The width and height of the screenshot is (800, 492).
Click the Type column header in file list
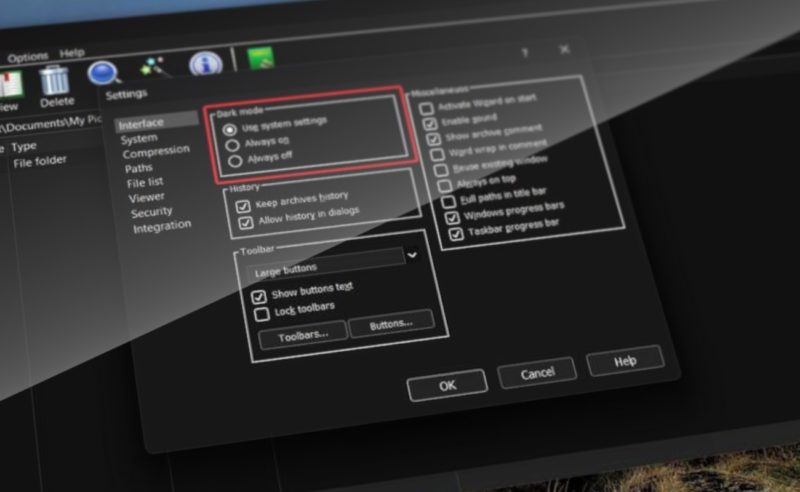pyautogui.click(x=24, y=147)
